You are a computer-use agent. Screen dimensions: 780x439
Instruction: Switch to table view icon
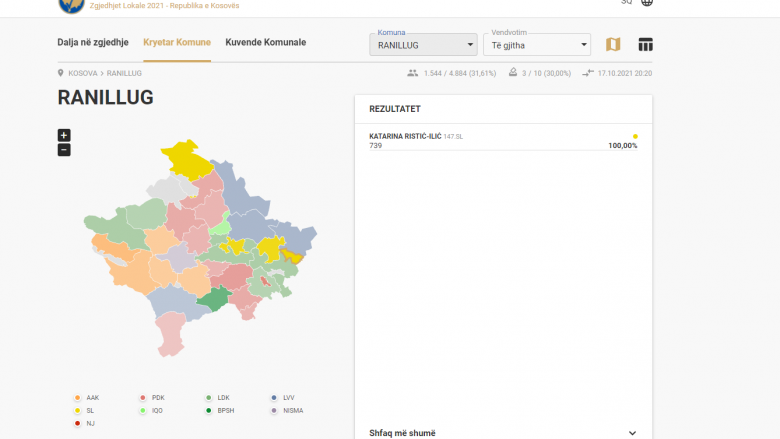[645, 45]
